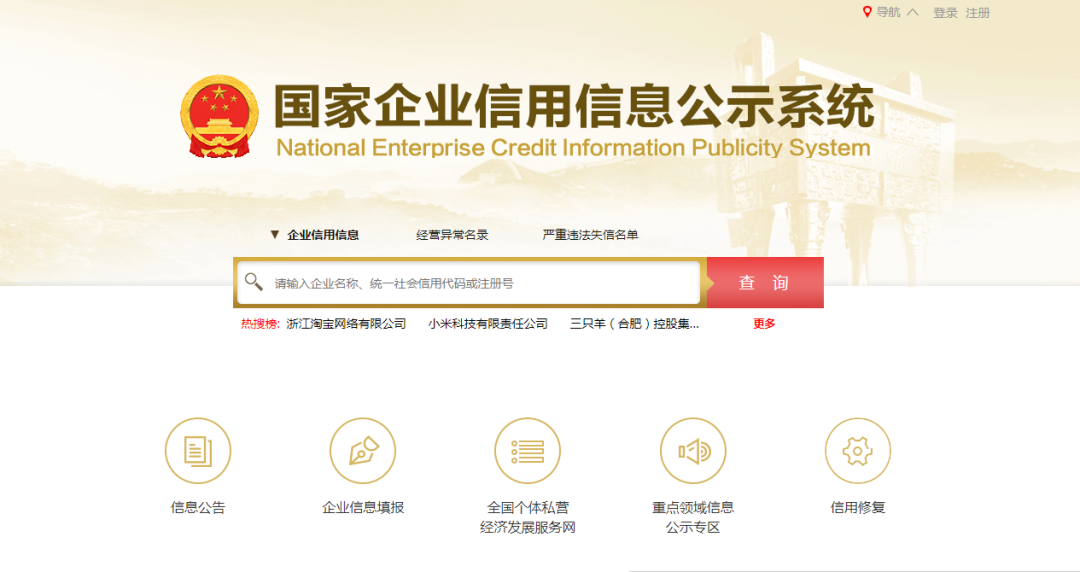Click the 信用修复 gear icon
Viewport: 1080px width, 572px height.
point(857,451)
